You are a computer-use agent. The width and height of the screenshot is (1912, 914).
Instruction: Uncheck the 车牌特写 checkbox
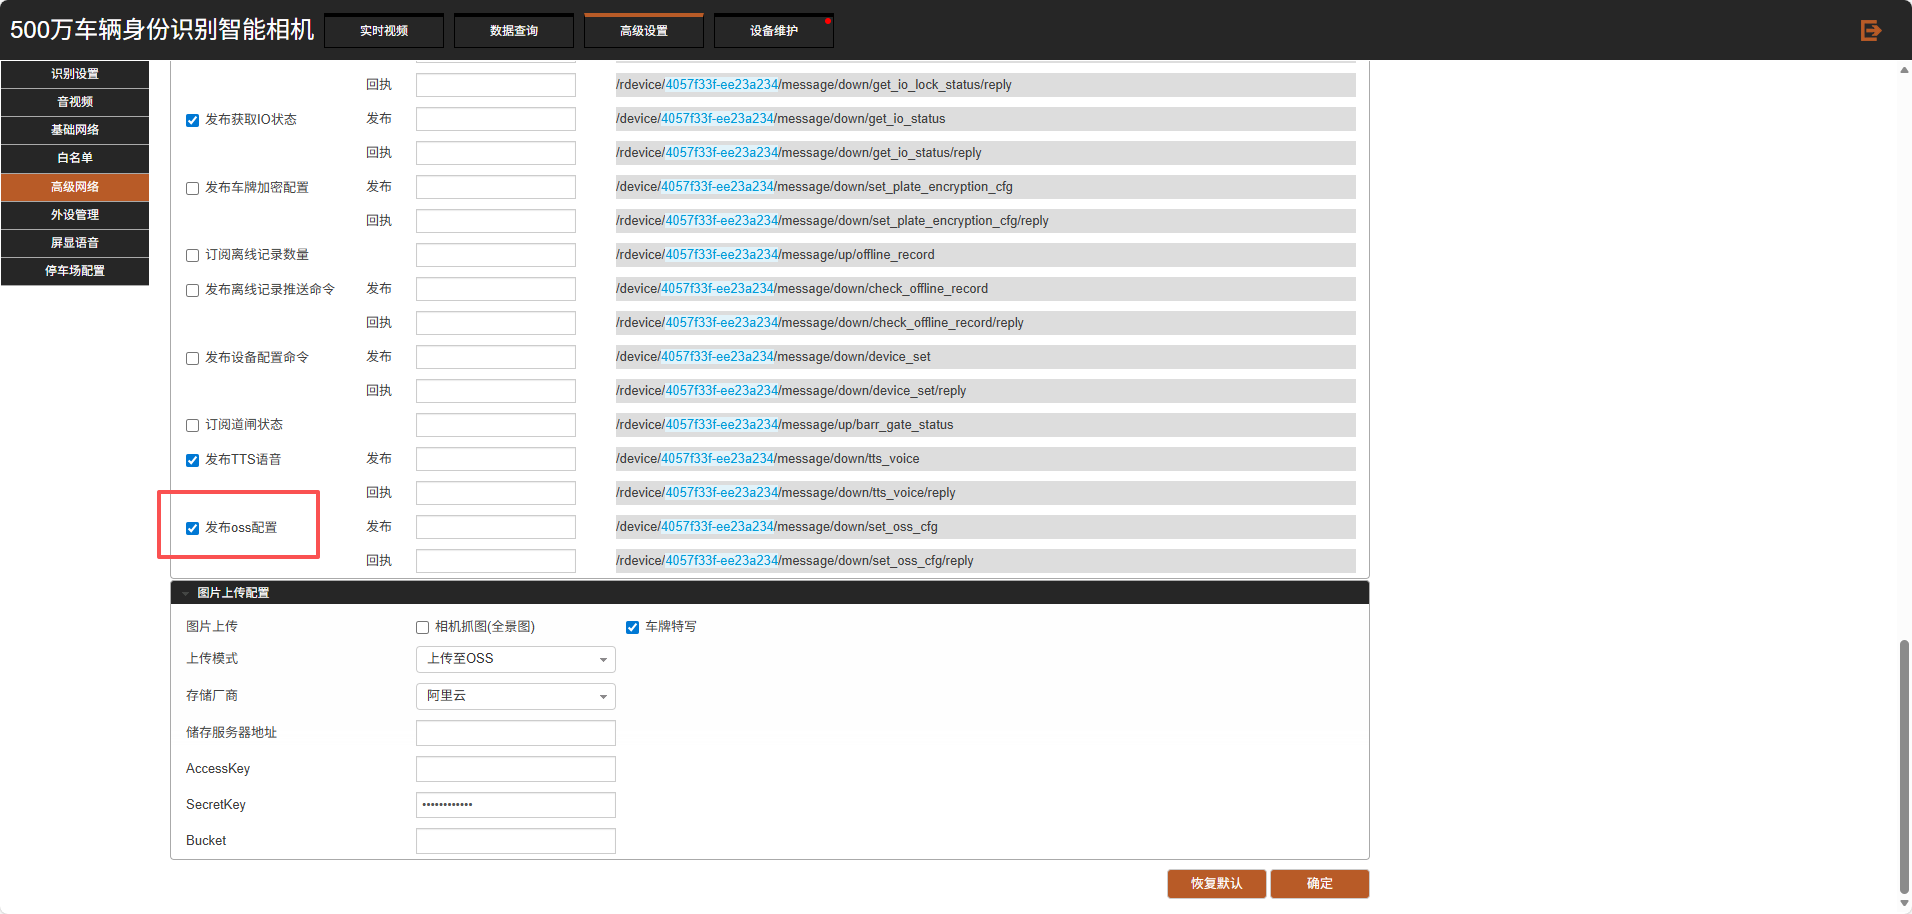(633, 628)
